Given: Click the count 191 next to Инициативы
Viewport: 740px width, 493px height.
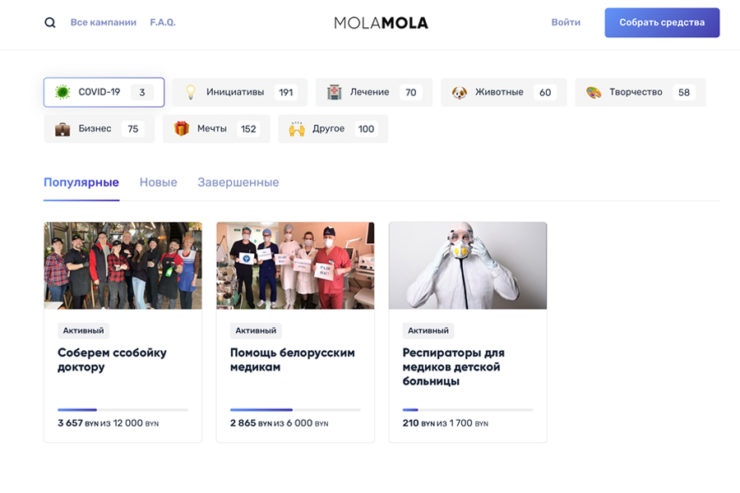Looking at the screenshot, I should click(286, 92).
